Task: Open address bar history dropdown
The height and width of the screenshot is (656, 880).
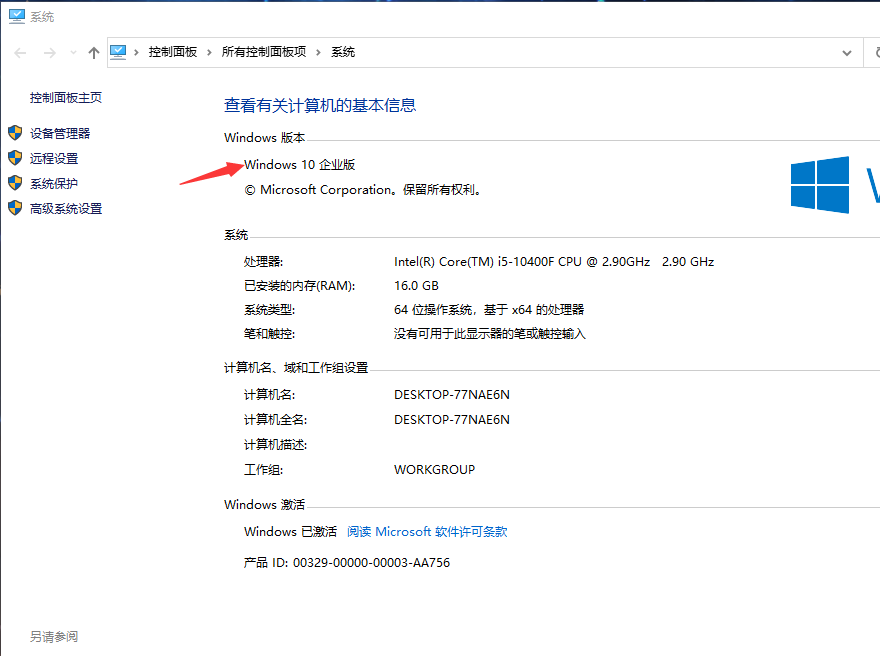Action: [x=847, y=53]
